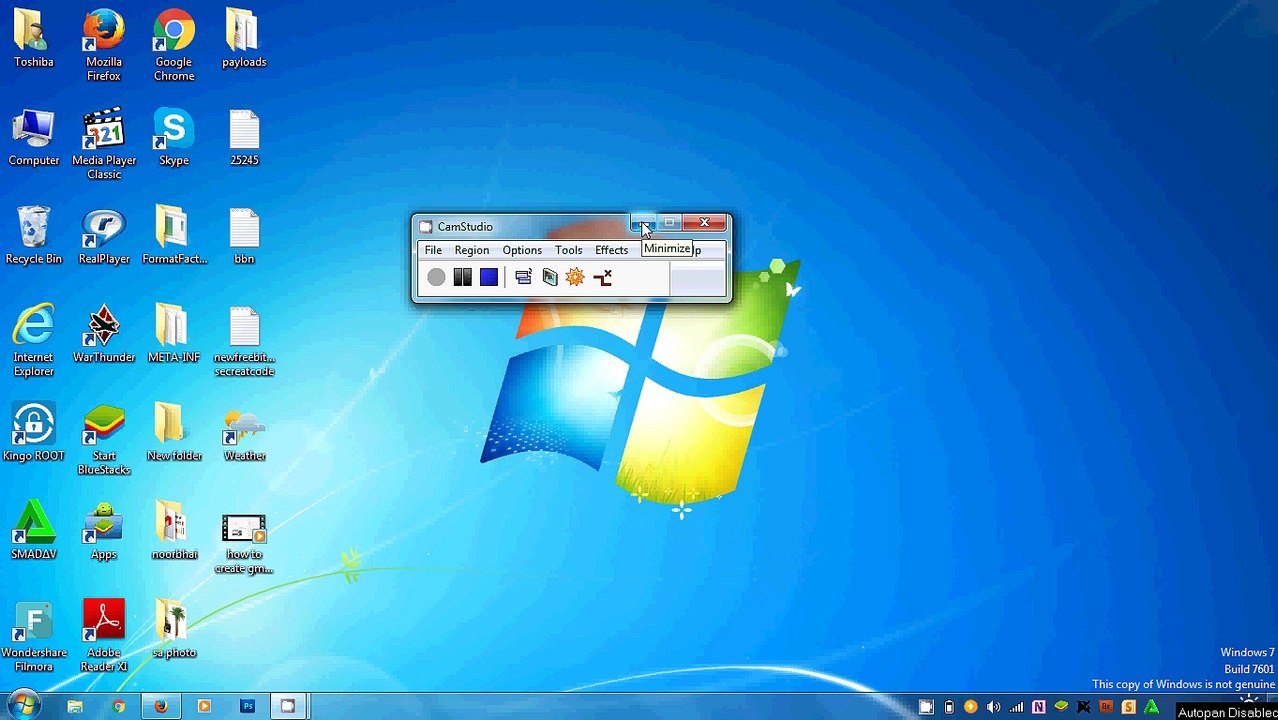
Task: Open File Explorer from the taskbar
Action: [x=75, y=707]
